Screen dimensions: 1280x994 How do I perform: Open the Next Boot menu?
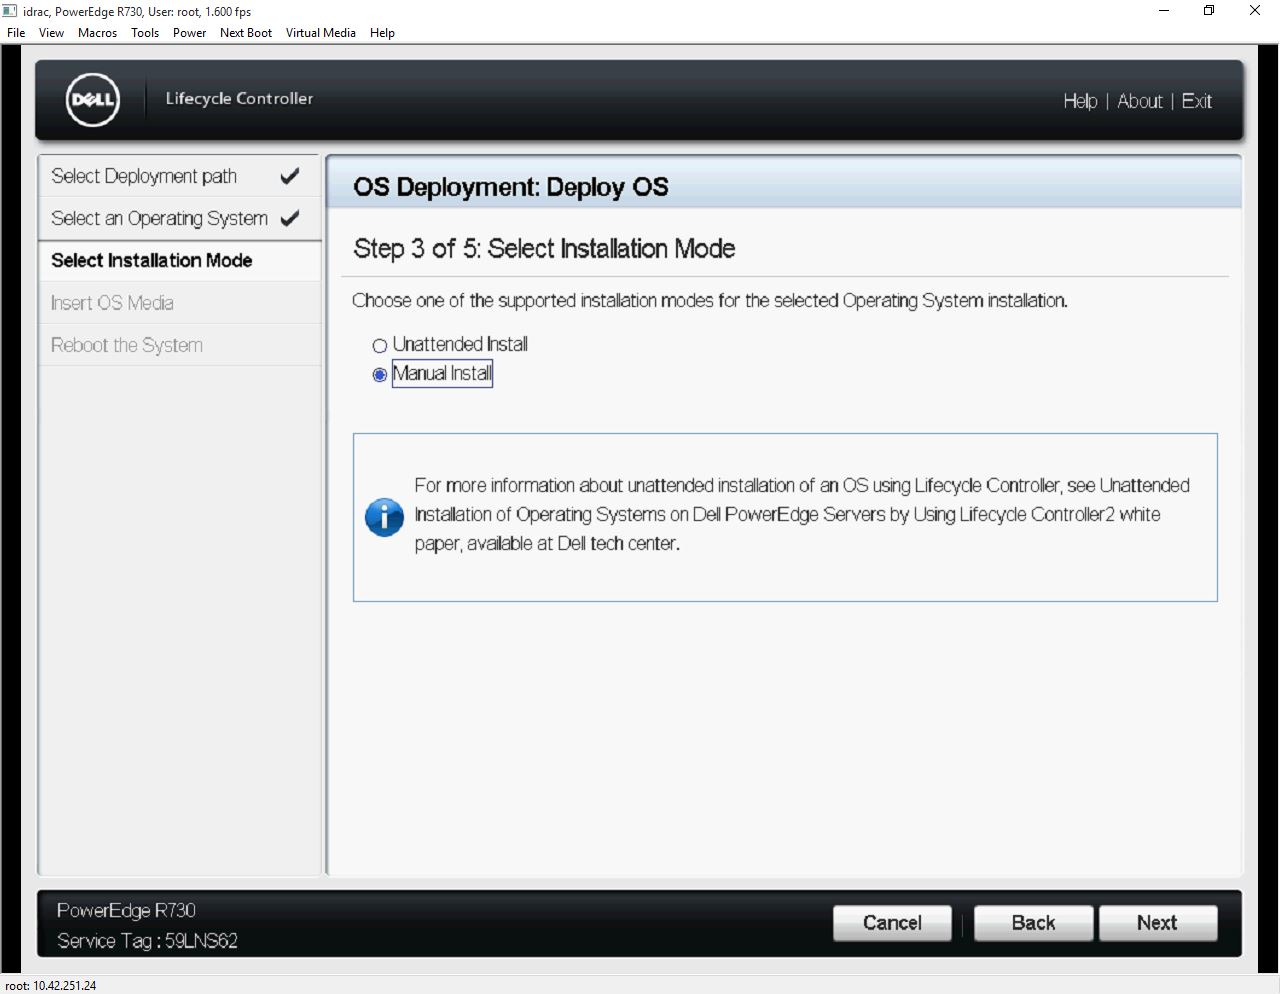click(x=246, y=33)
